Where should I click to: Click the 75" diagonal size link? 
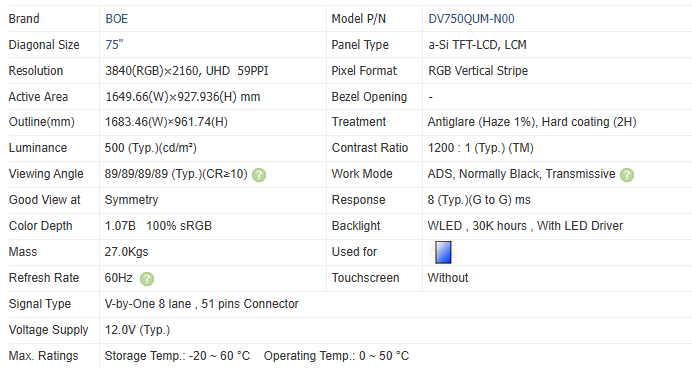tap(114, 45)
